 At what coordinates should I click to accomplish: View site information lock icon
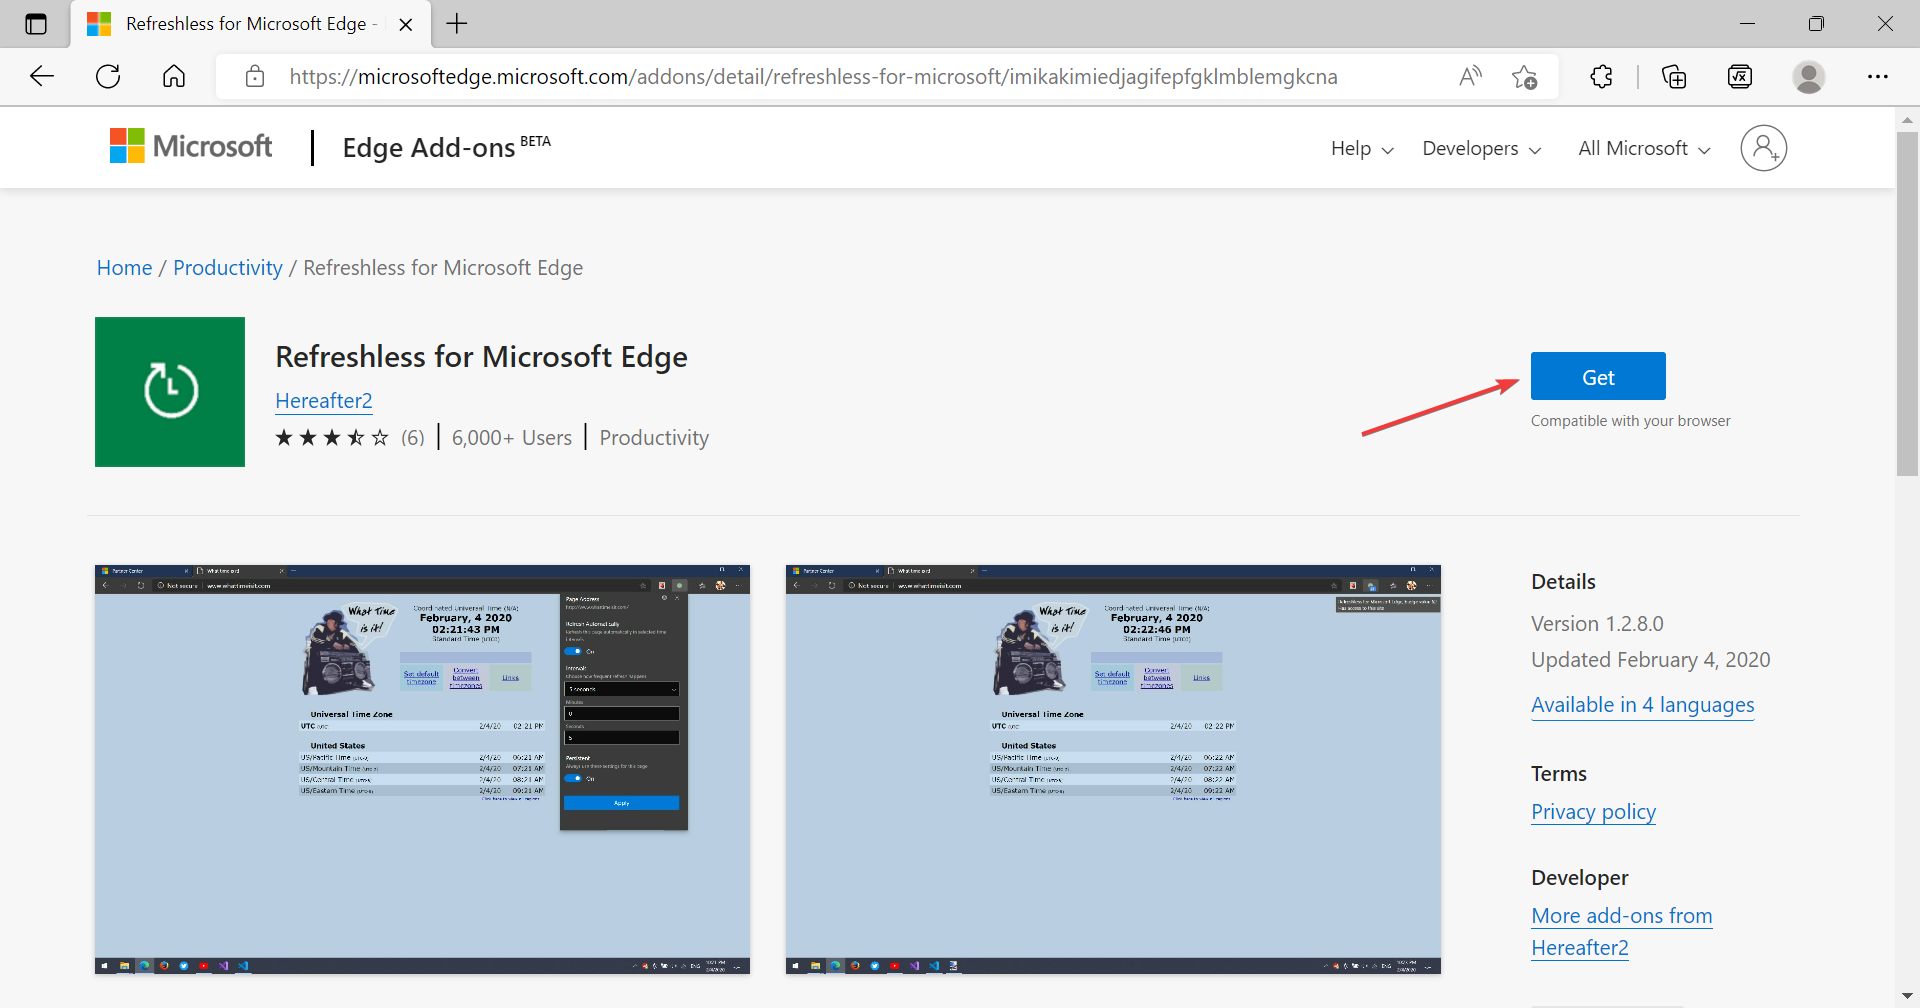pos(255,77)
